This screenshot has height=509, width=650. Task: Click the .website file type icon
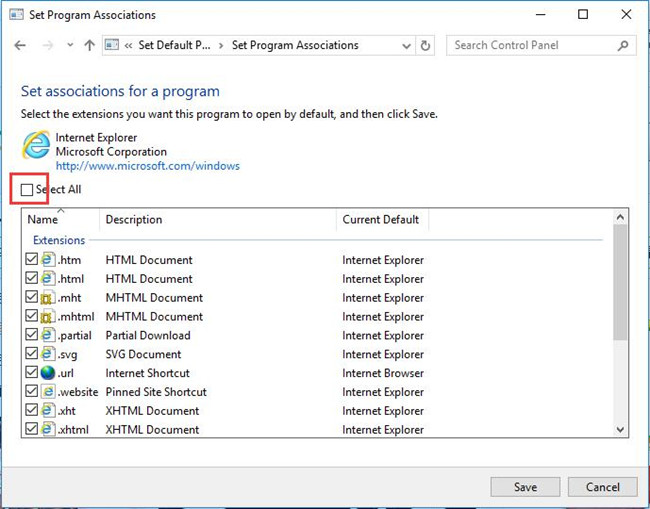48,391
